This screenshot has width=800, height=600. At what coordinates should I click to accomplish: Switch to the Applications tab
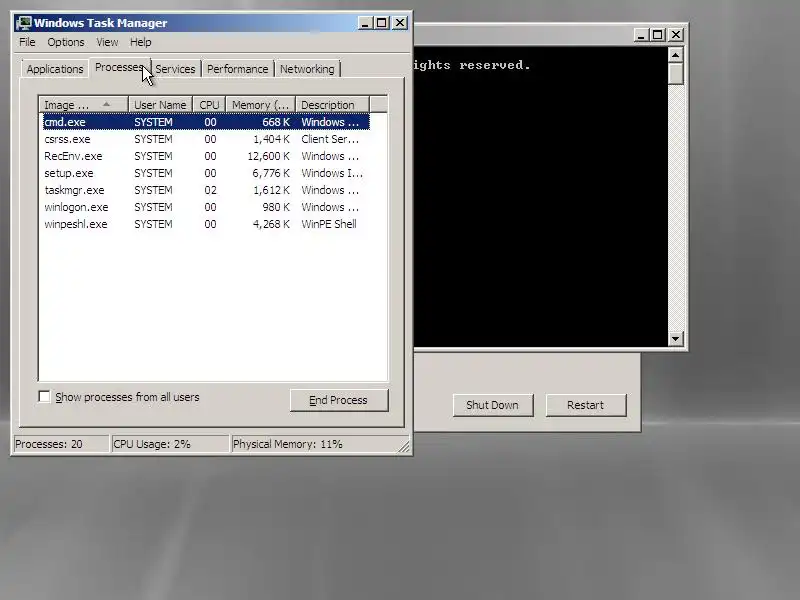(x=55, y=69)
